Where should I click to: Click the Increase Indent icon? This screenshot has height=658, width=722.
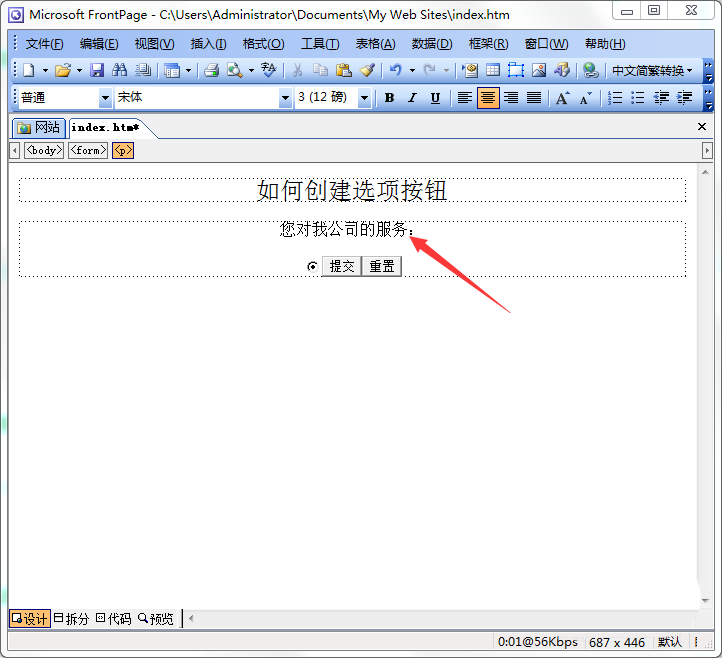pyautogui.click(x=684, y=98)
